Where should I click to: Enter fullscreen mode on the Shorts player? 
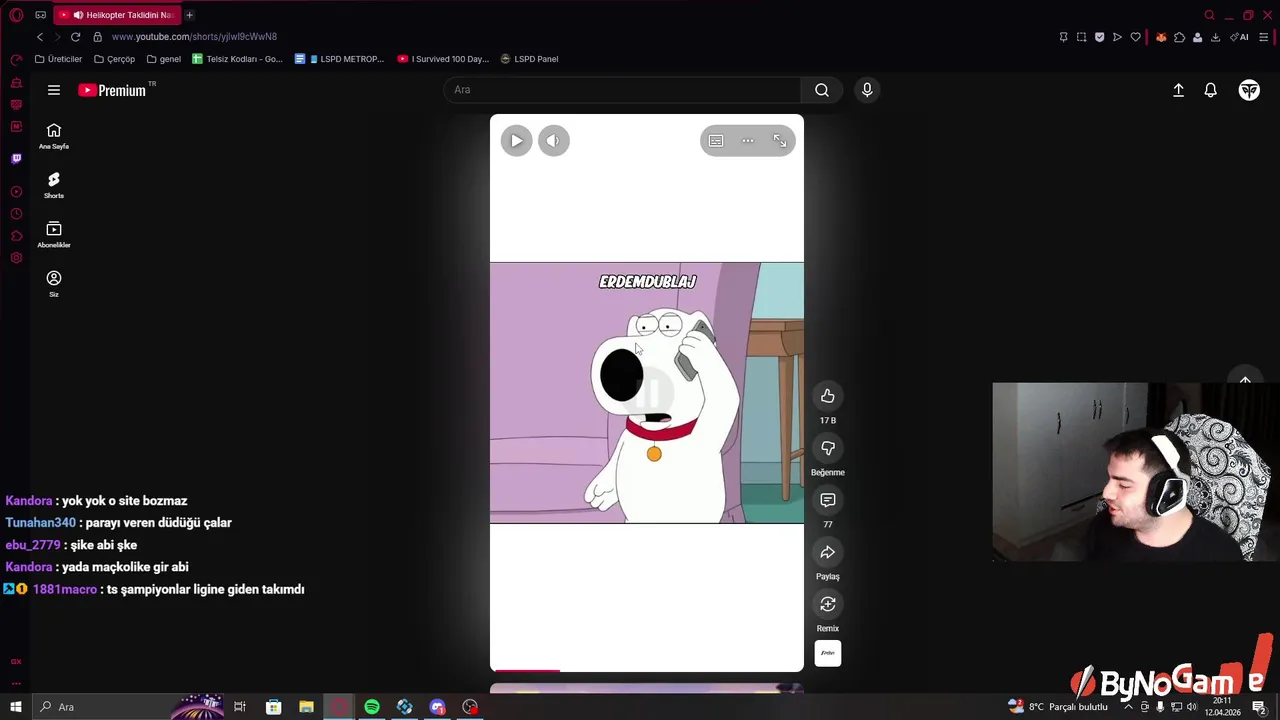(x=780, y=141)
